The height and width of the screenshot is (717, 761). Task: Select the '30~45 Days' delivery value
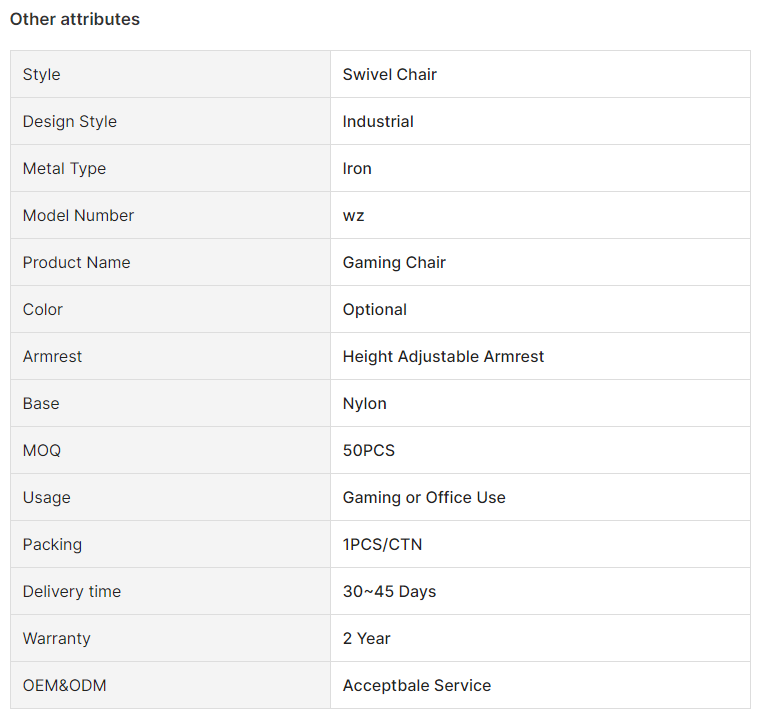pyautogui.click(x=389, y=592)
